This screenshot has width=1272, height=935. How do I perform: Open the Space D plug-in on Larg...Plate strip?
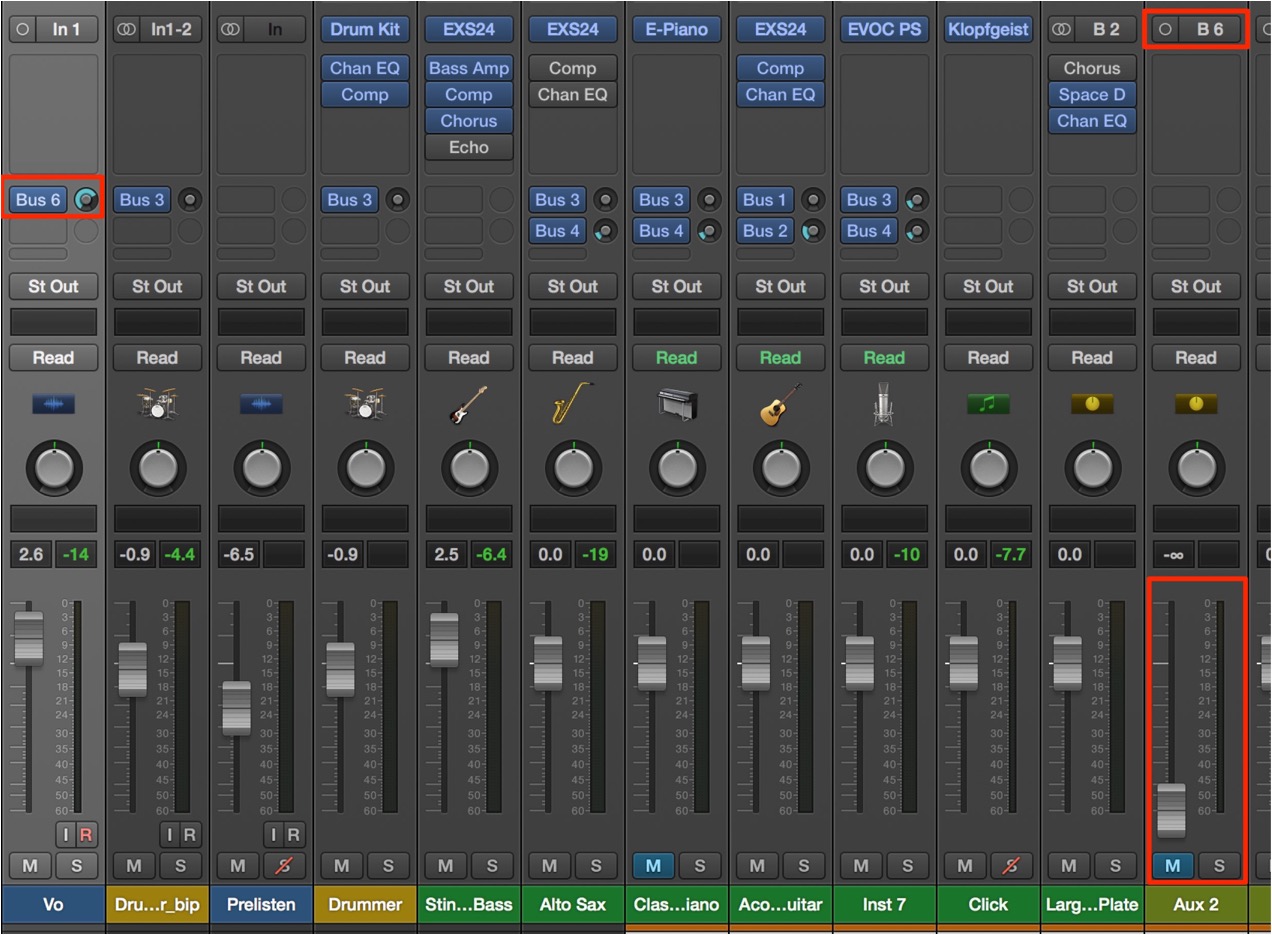[x=1092, y=95]
